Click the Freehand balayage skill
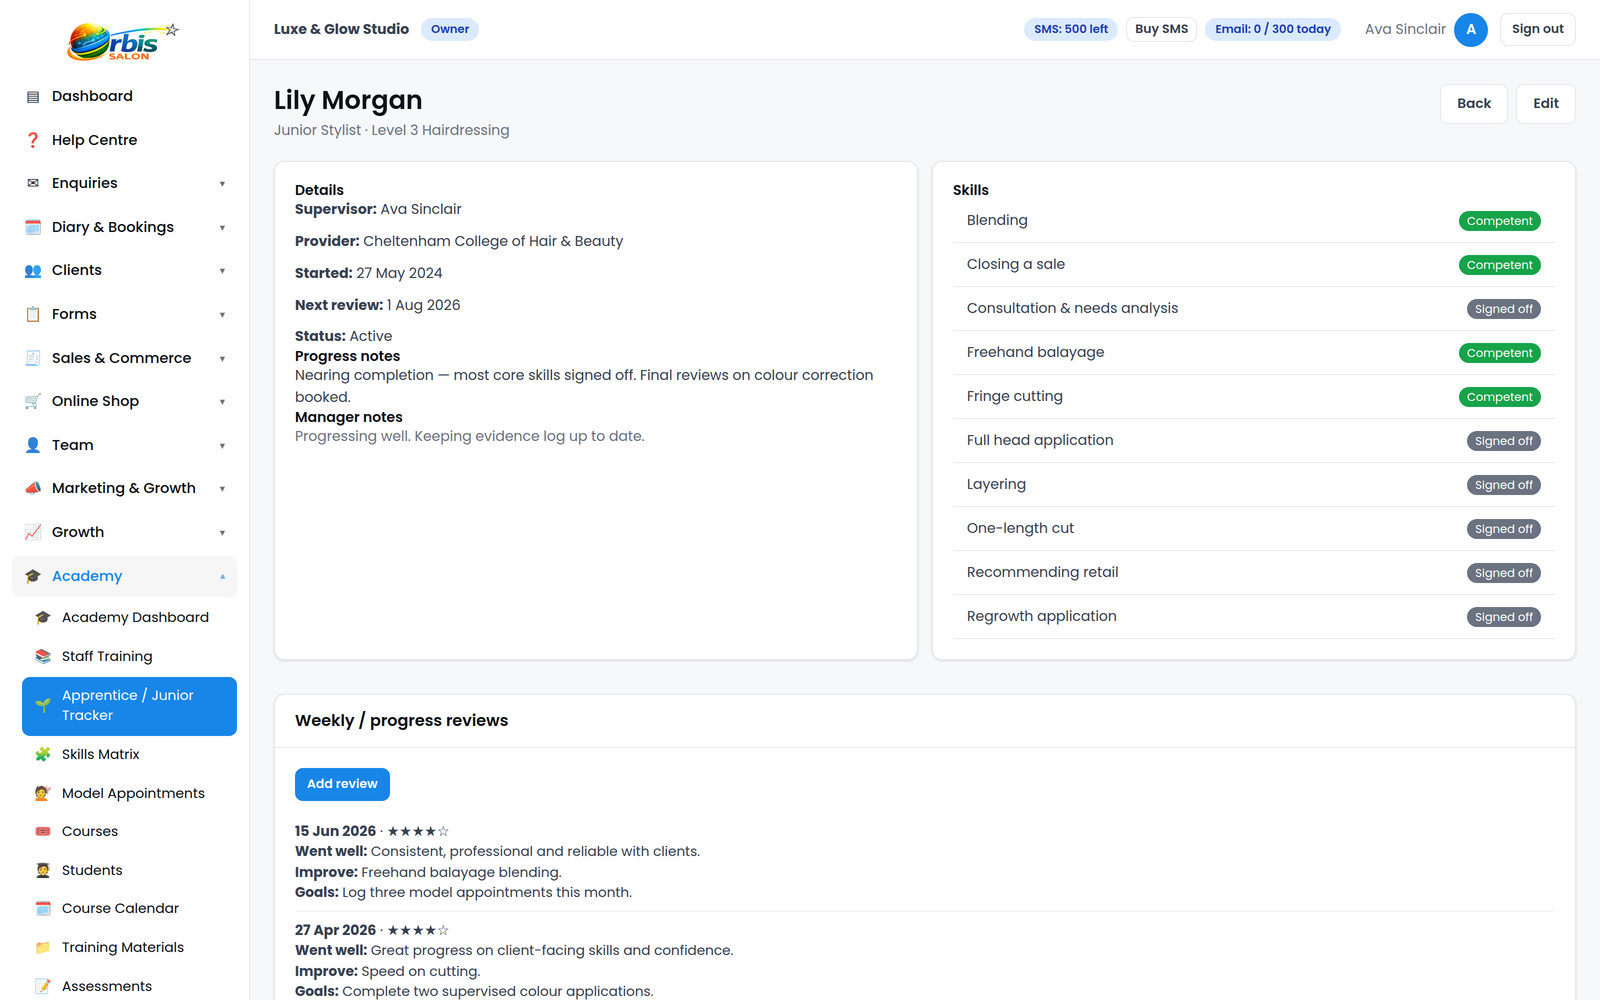1600x1000 pixels. point(1254,353)
